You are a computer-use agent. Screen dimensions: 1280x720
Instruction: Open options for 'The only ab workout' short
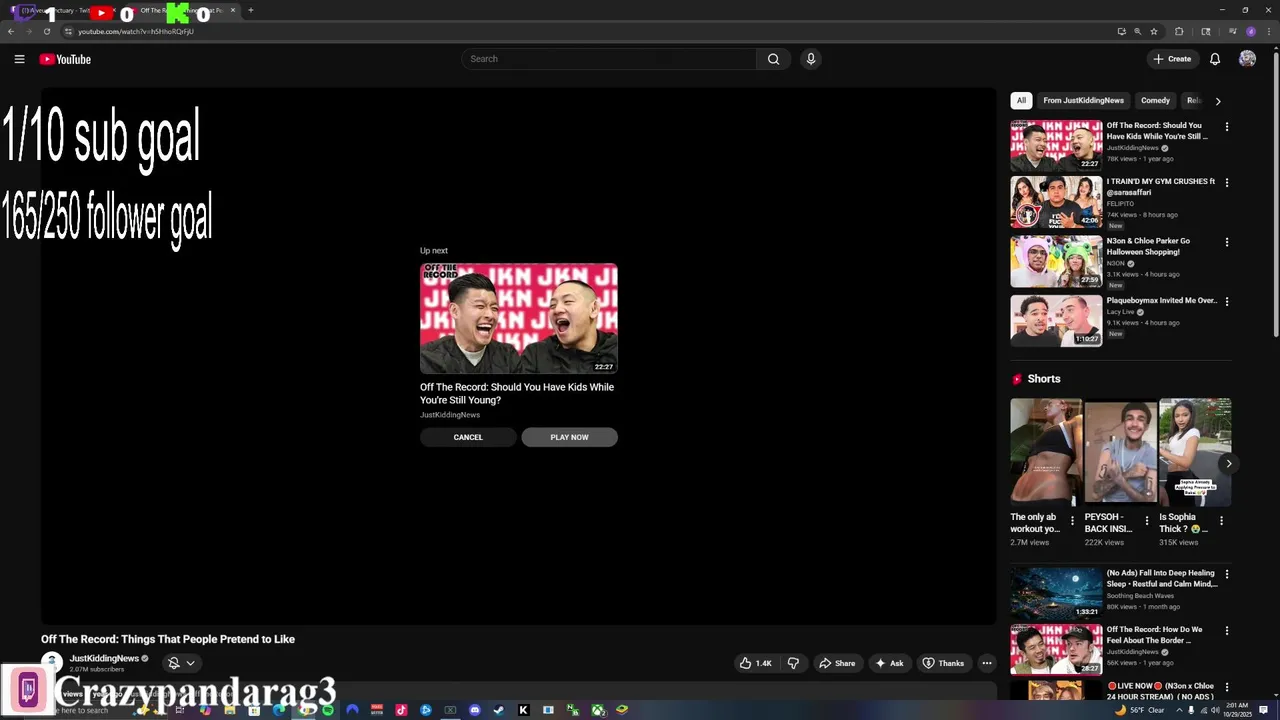(x=1072, y=521)
